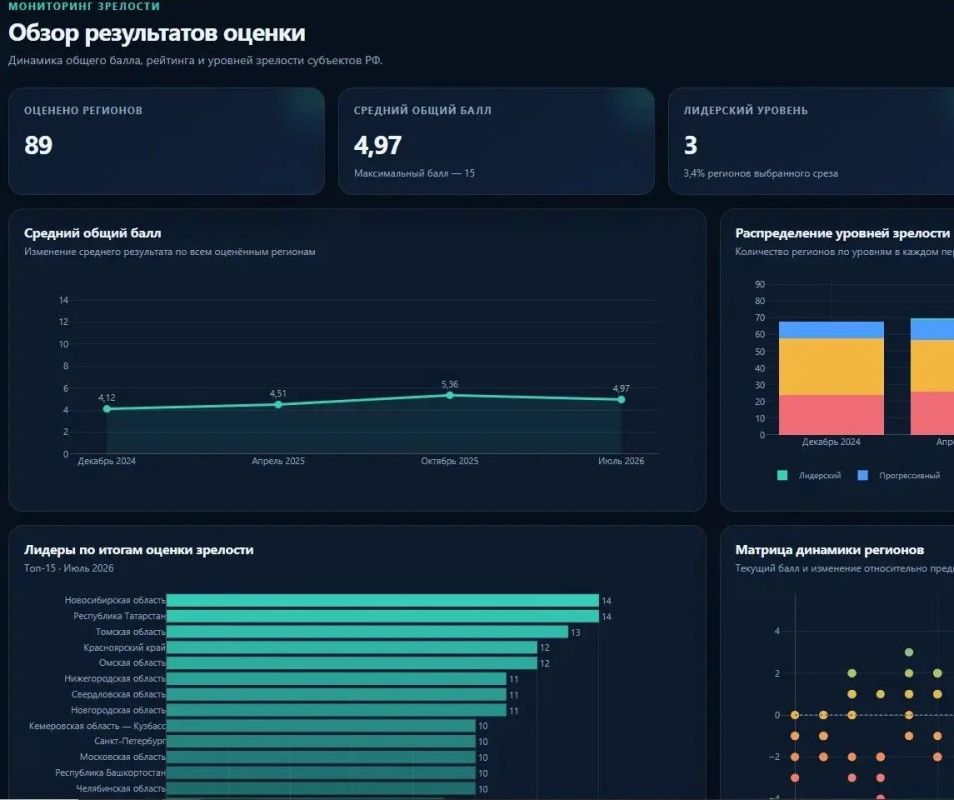Select the Кемеровская область — Кузбасс bar
The image size is (954, 800).
[x=321, y=726]
